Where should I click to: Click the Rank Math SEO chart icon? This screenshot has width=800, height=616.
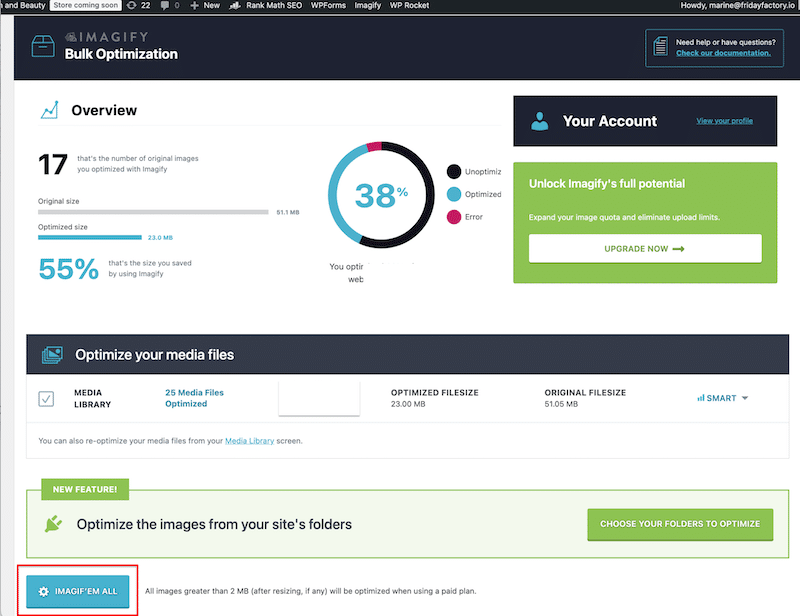pyautogui.click(x=235, y=5)
